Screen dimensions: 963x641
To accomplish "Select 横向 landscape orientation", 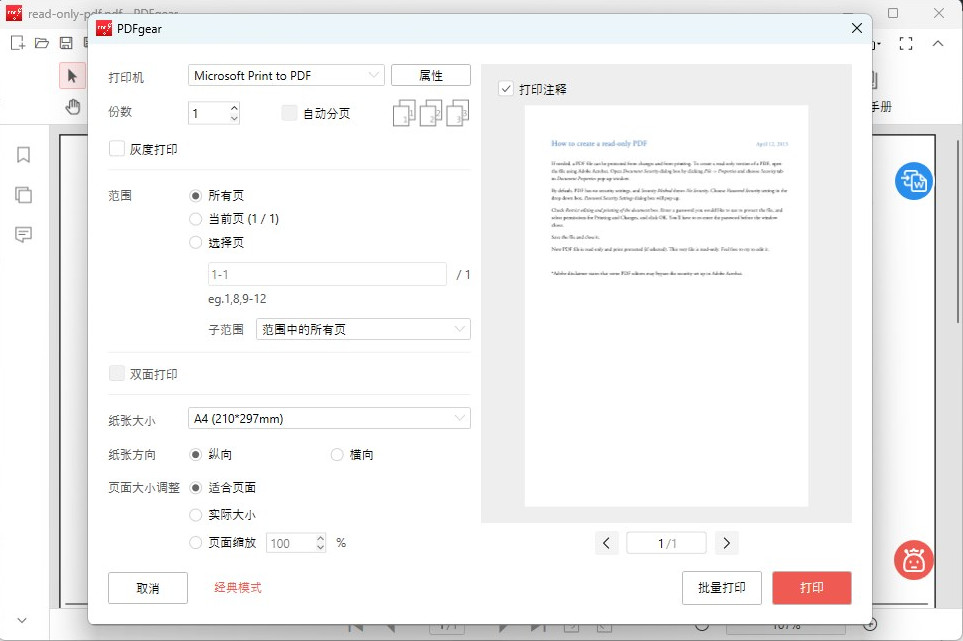I will pos(337,454).
